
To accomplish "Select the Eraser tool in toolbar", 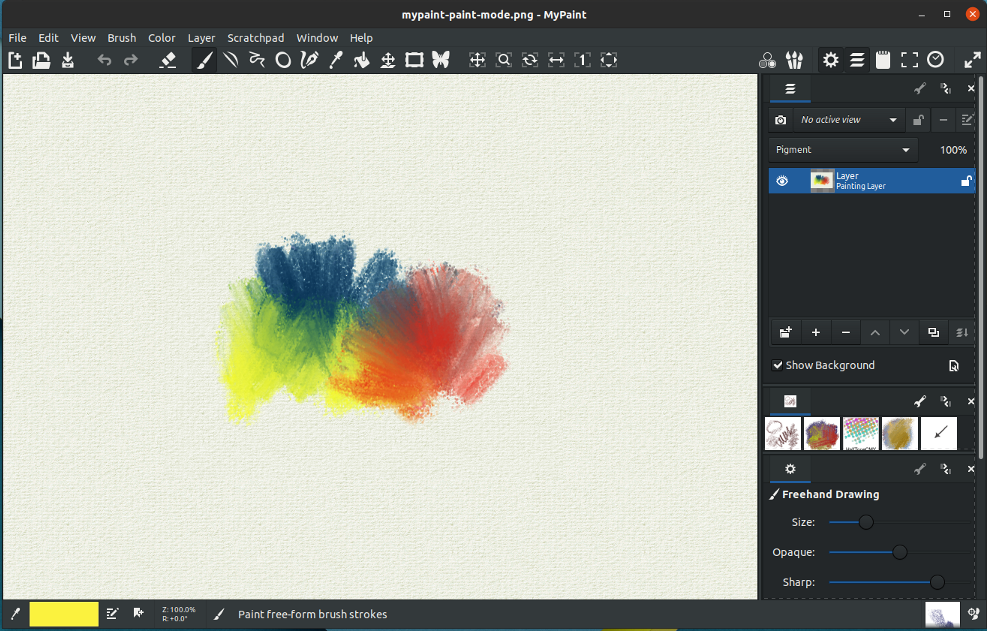I will pos(168,60).
